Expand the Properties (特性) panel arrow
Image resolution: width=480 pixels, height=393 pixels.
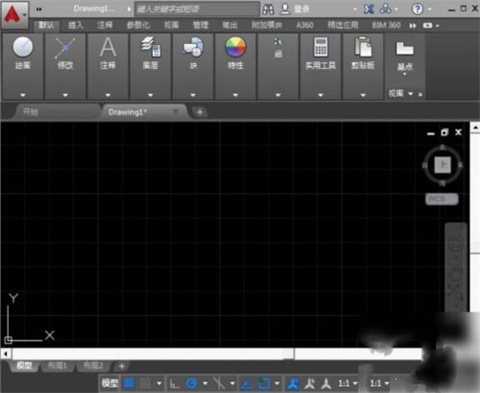coord(235,95)
